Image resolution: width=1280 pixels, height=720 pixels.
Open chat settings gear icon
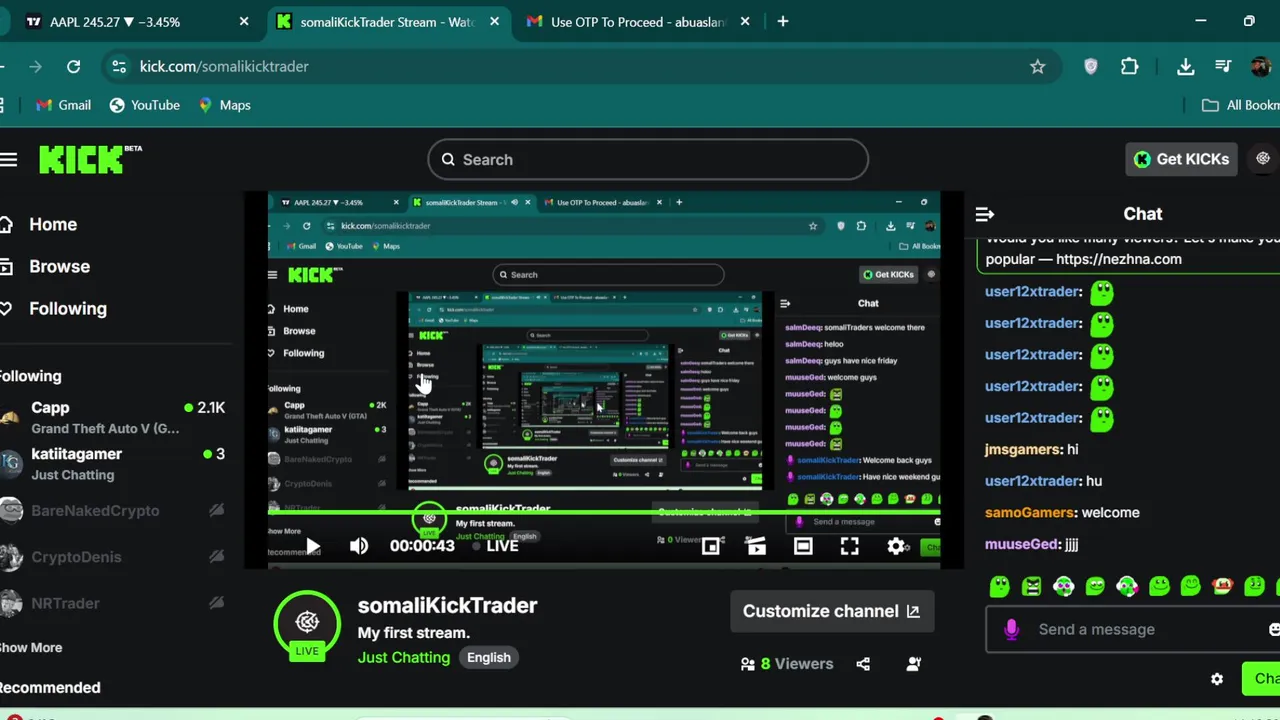click(1217, 679)
